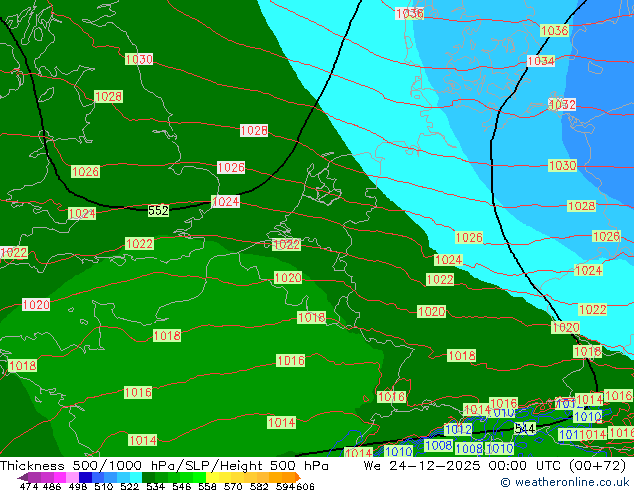Click the cyan legend swatch above 522

pos(136,477)
